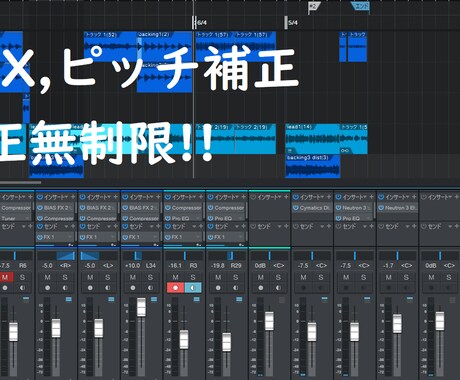Disable sends power icon on -5.0 <R> channel
This screenshot has height=380, width=460.
click(x=40, y=226)
